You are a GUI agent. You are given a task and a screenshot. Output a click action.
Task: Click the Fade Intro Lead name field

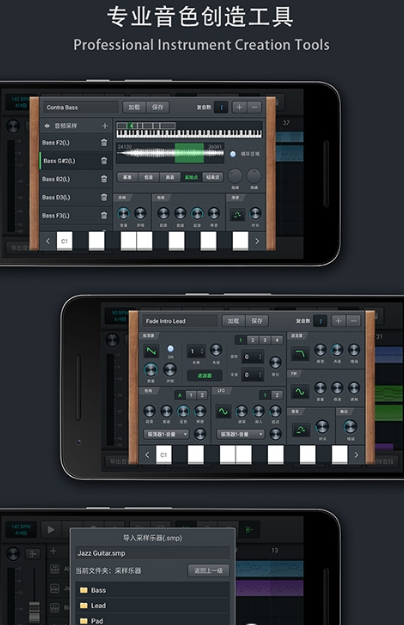pos(180,321)
